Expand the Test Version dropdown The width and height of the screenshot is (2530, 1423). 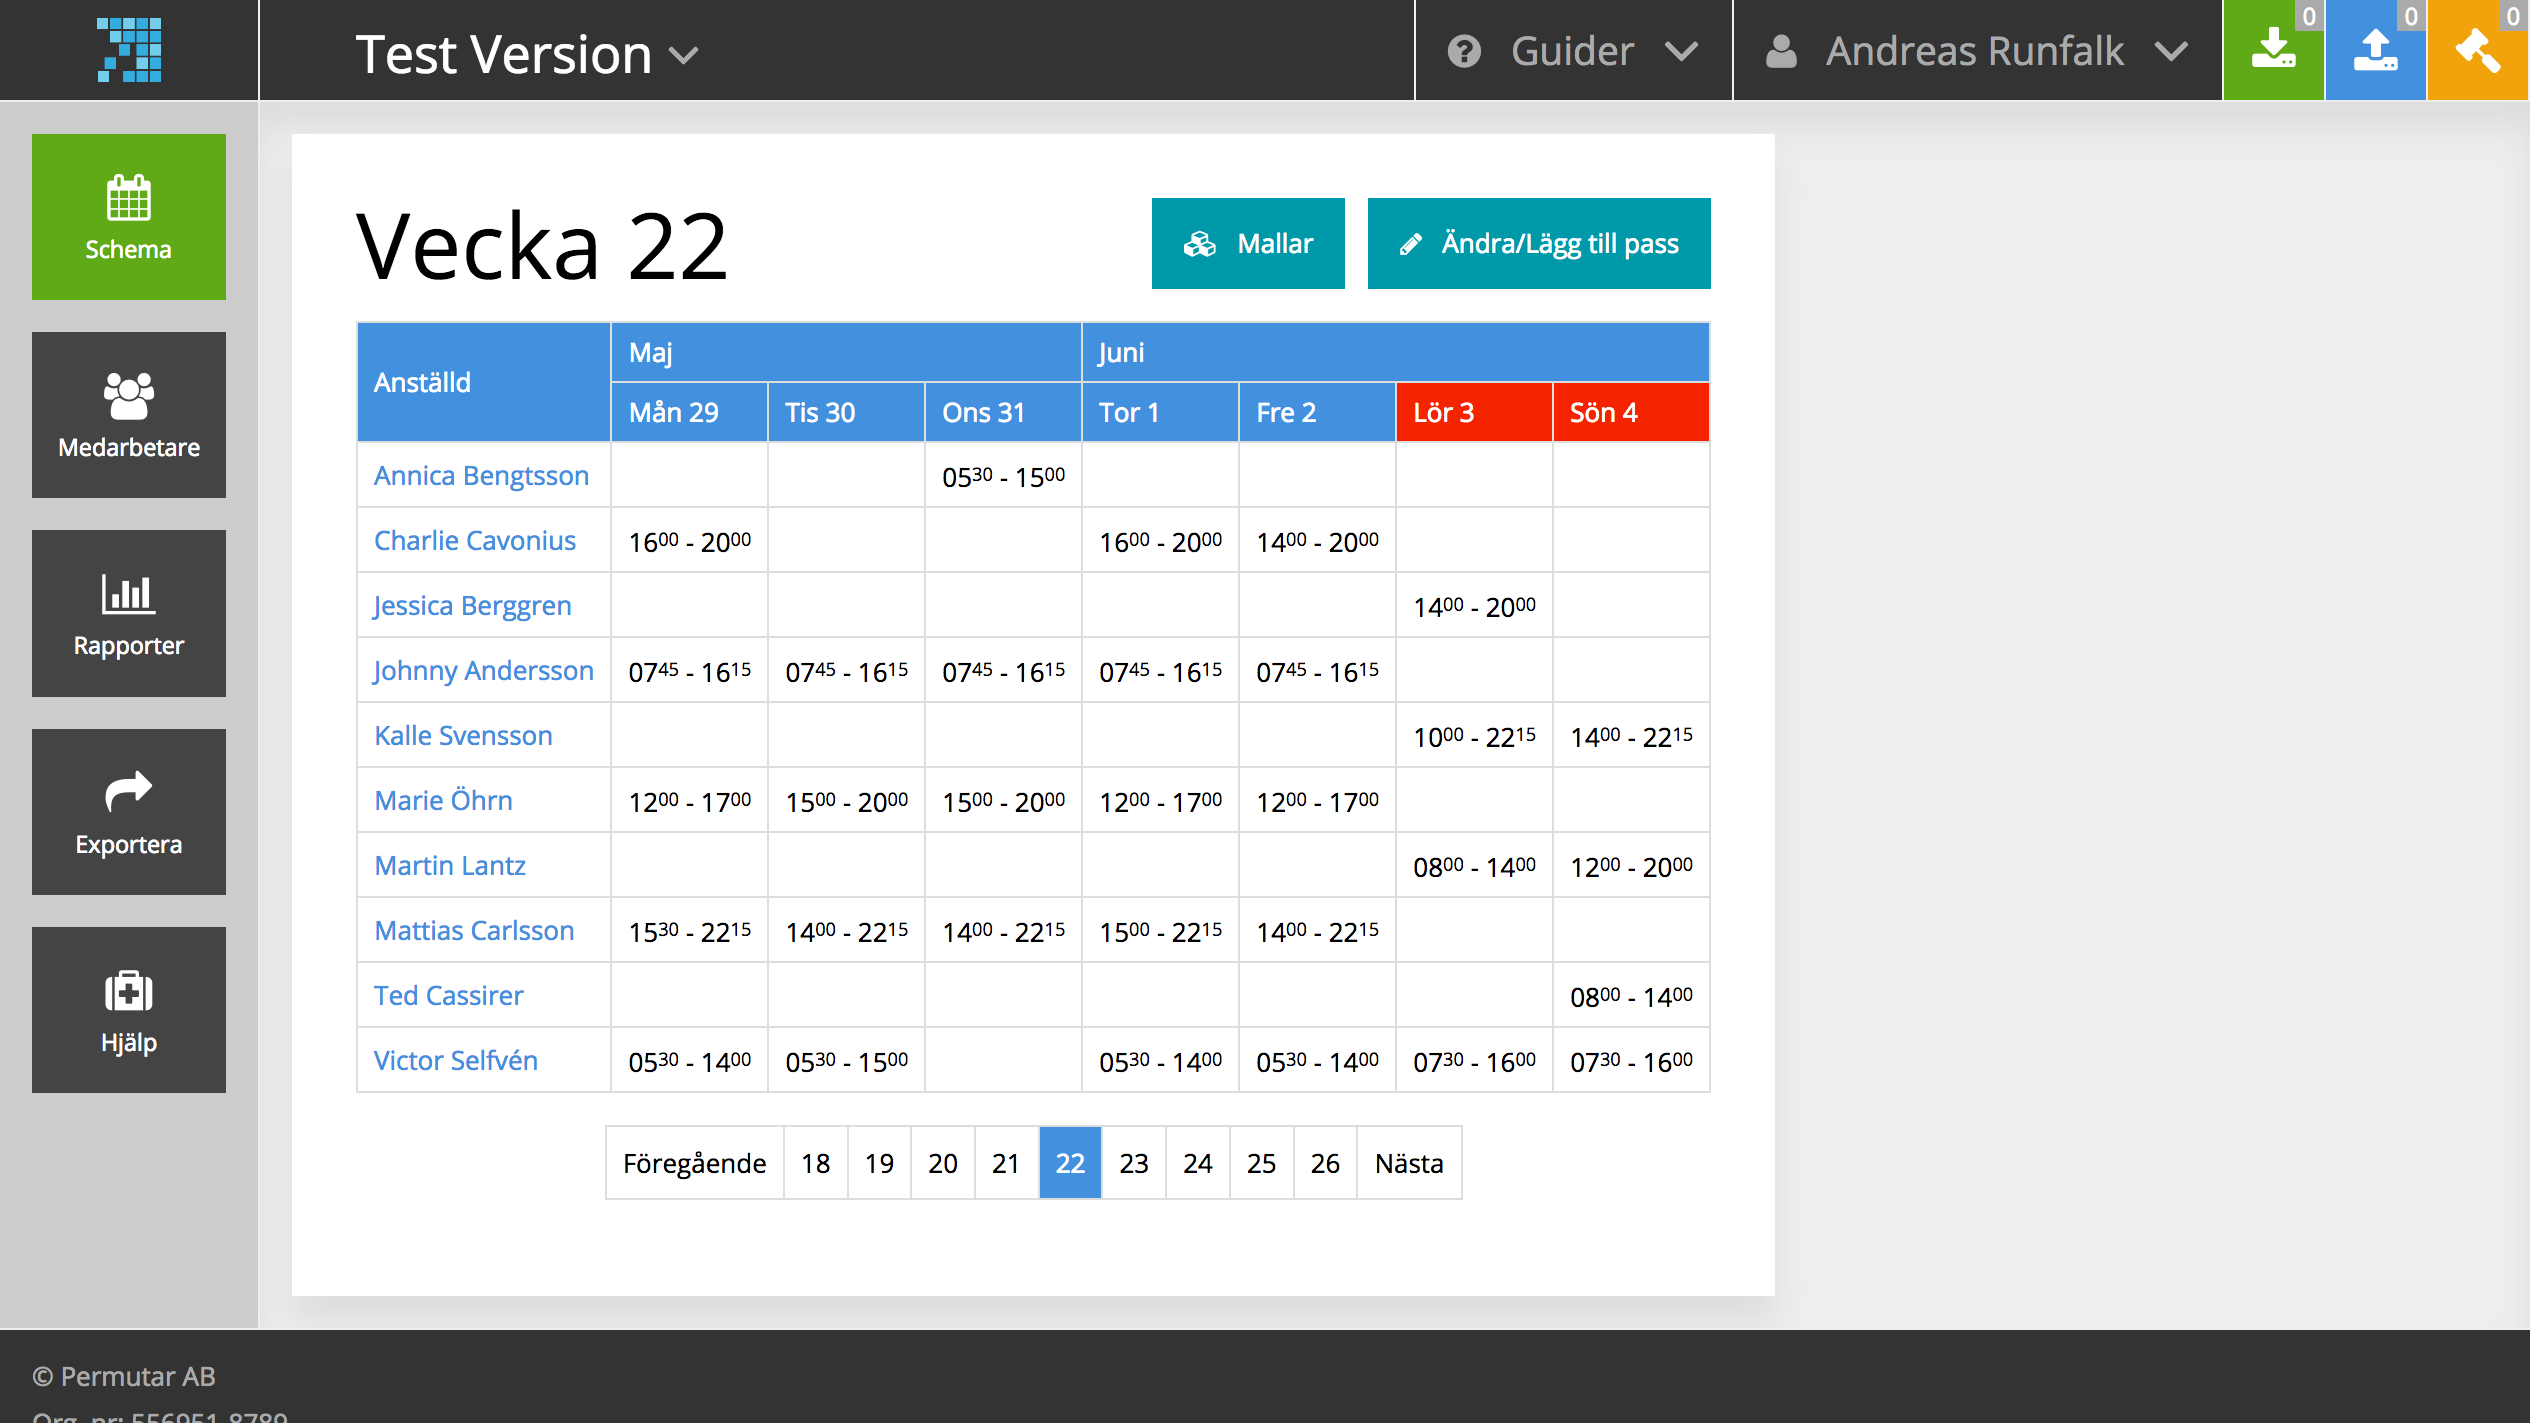[527, 53]
